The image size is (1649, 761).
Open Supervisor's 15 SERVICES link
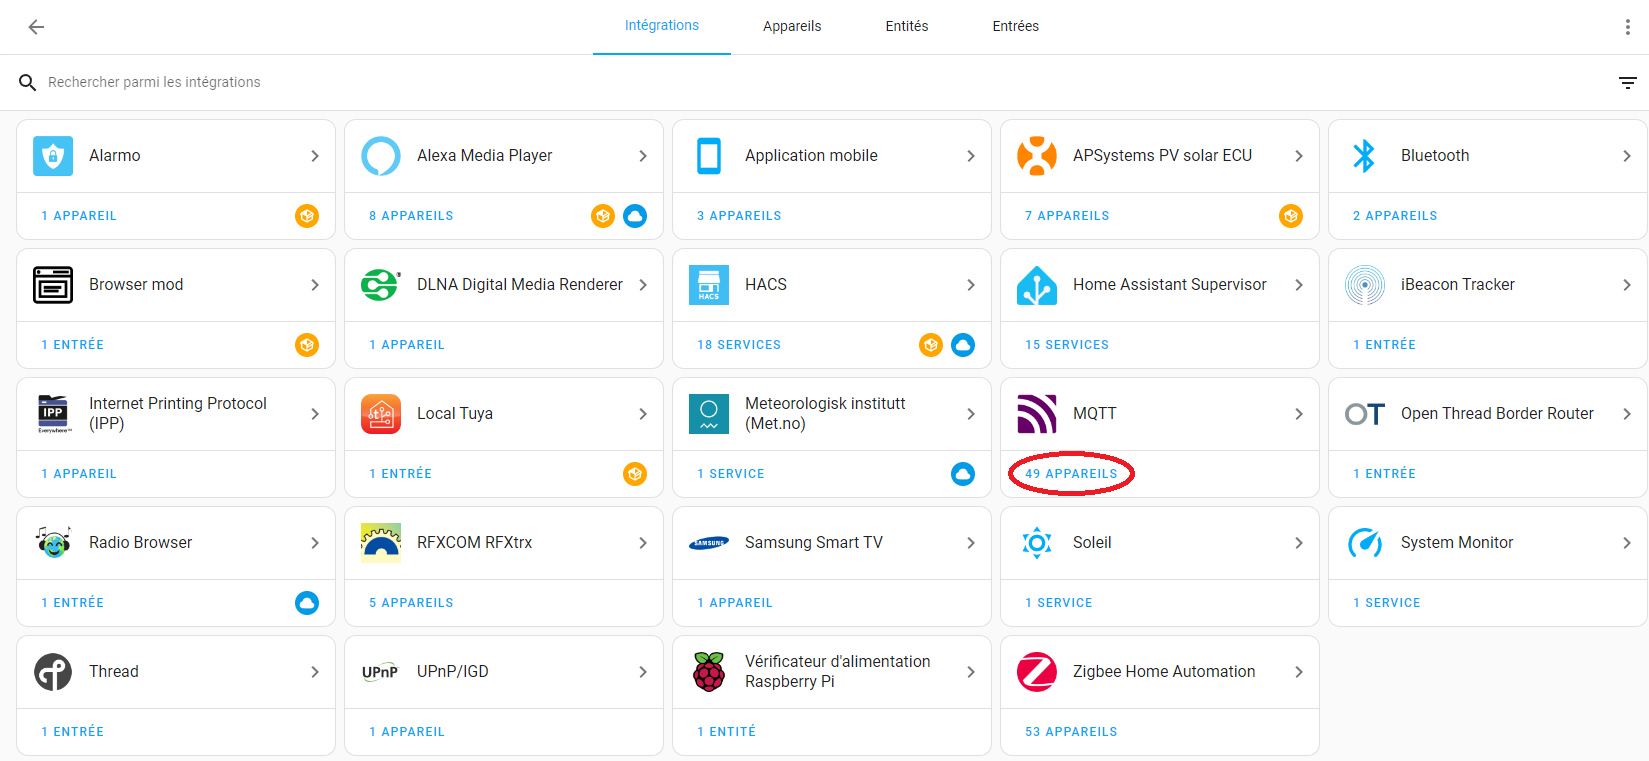point(1067,345)
